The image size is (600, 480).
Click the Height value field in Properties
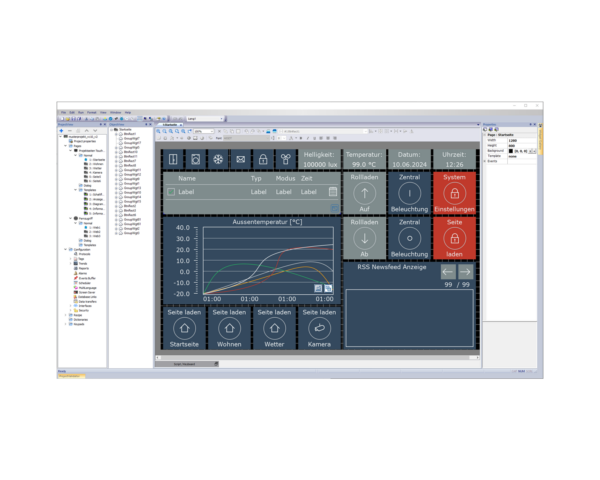522,145
